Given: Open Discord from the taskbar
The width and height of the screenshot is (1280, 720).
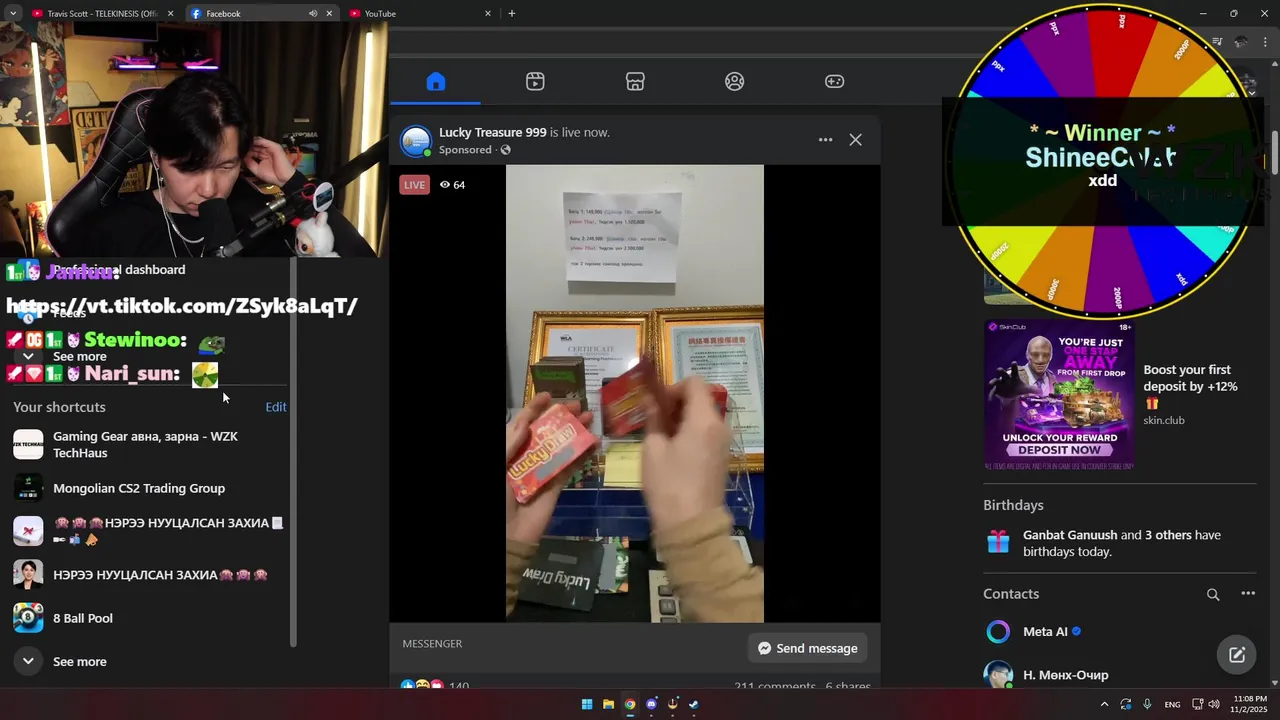Looking at the screenshot, I should [x=651, y=704].
